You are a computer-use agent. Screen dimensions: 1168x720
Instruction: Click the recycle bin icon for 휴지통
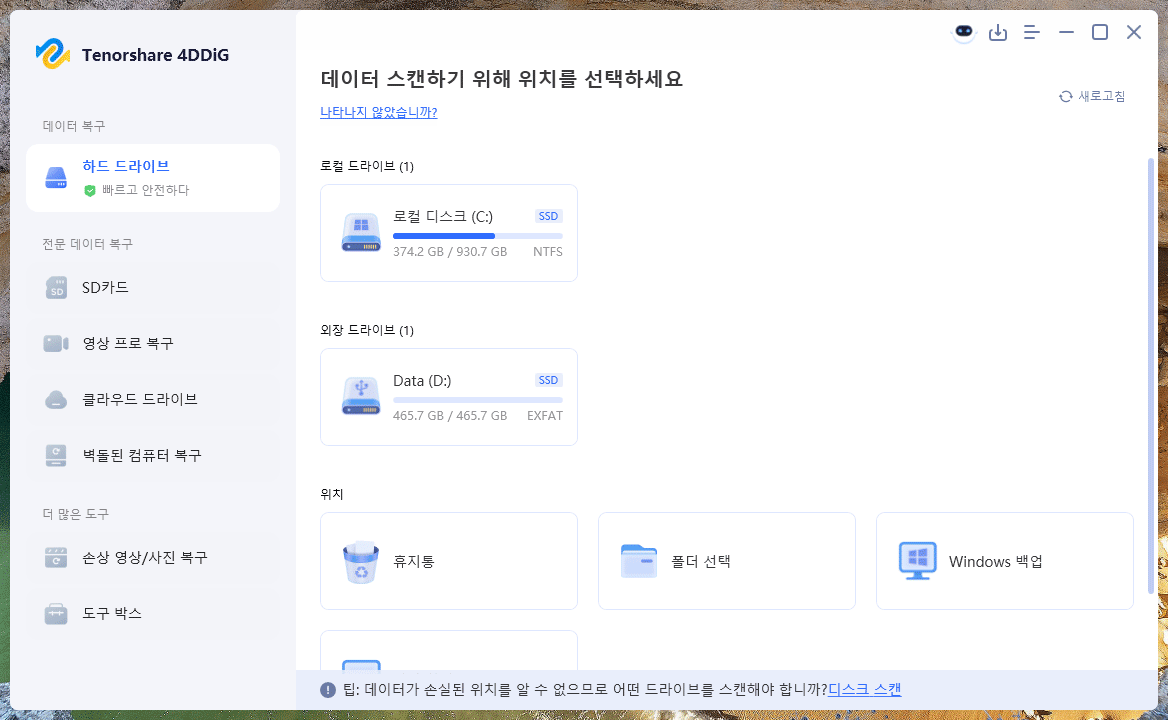(x=361, y=561)
